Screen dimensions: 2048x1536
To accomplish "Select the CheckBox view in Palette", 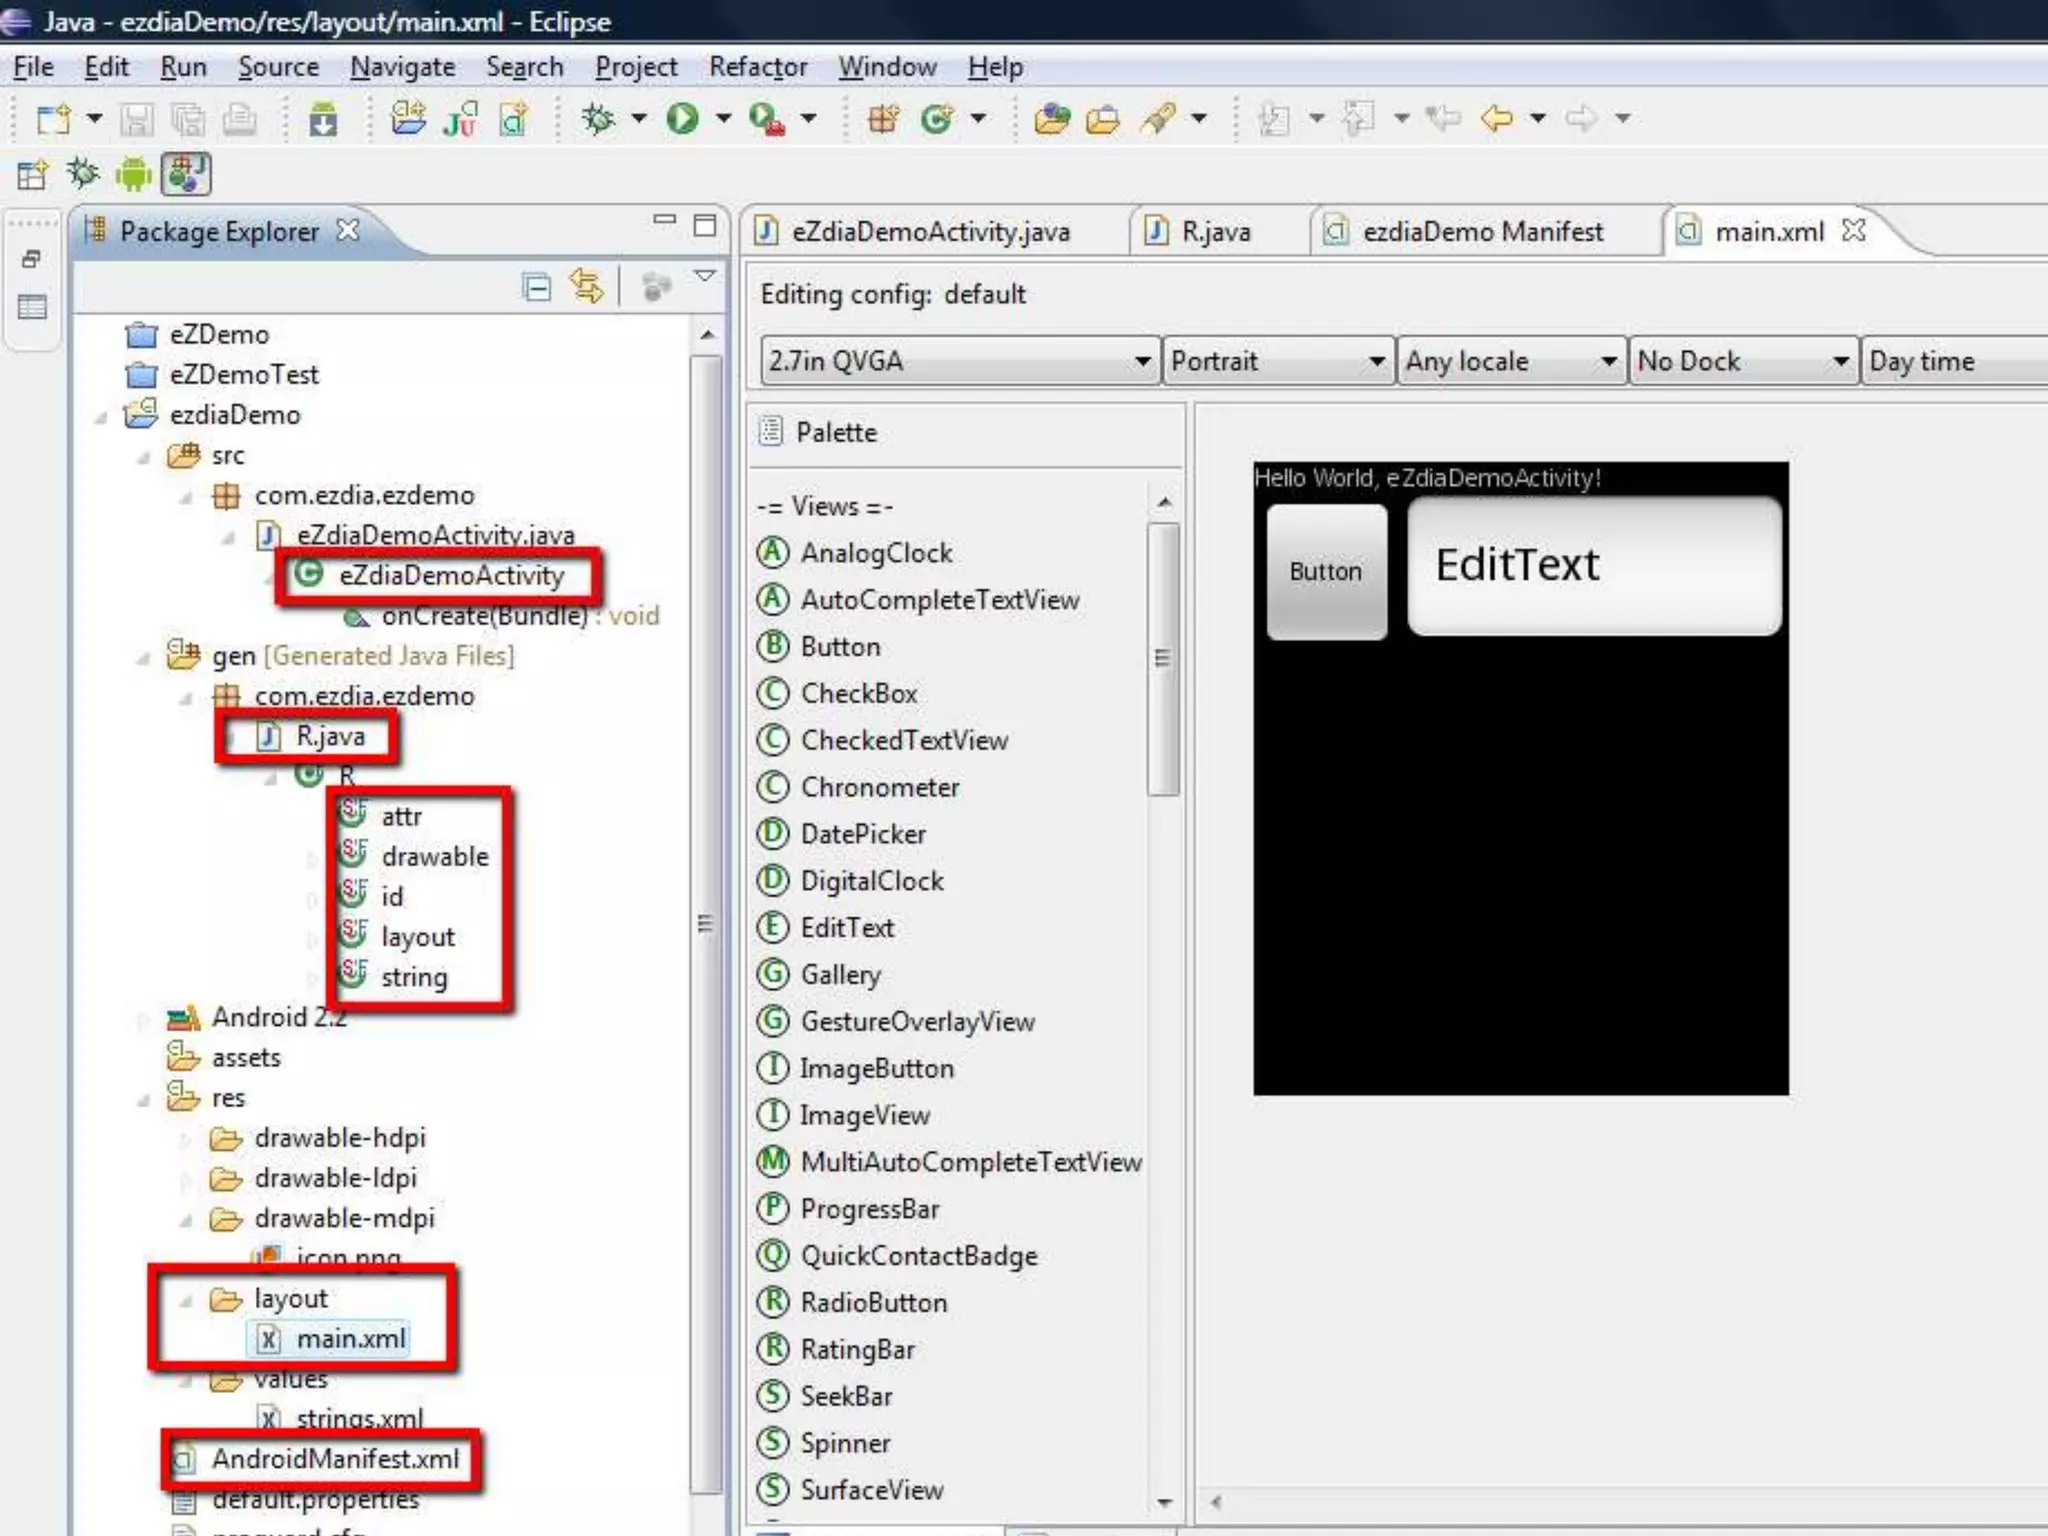I will (x=858, y=693).
